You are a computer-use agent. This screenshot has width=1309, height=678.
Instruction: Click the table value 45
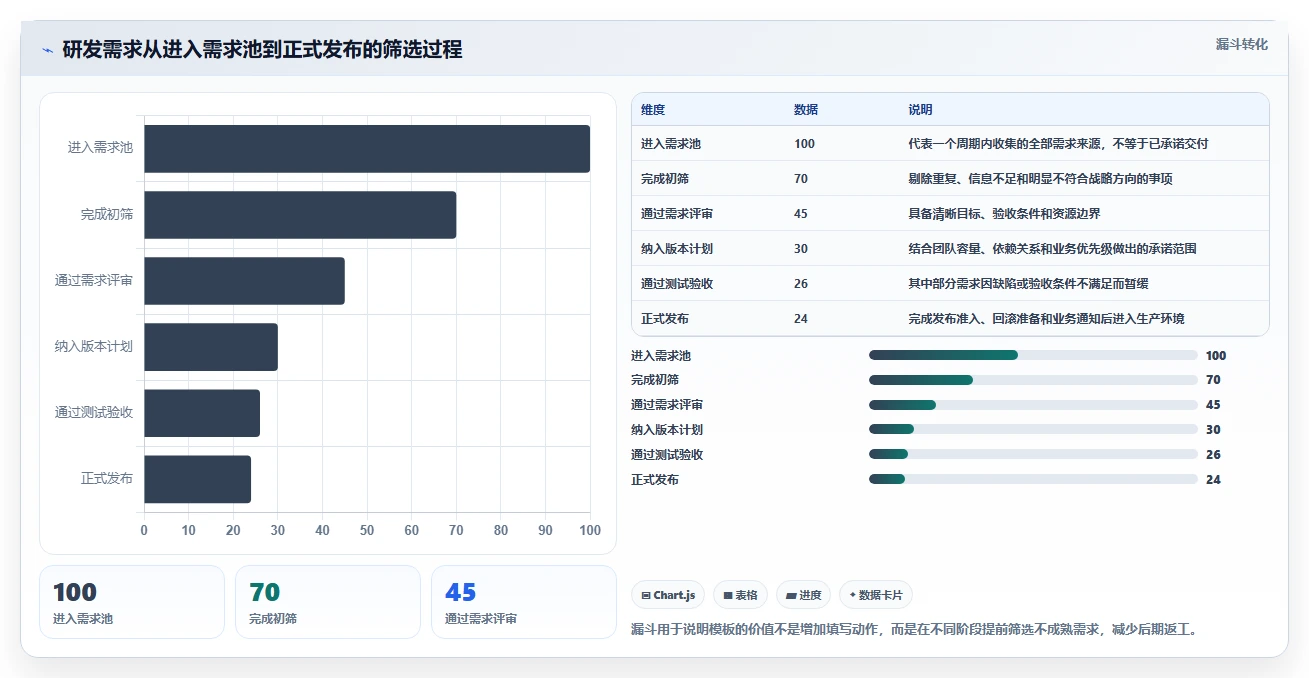point(801,214)
